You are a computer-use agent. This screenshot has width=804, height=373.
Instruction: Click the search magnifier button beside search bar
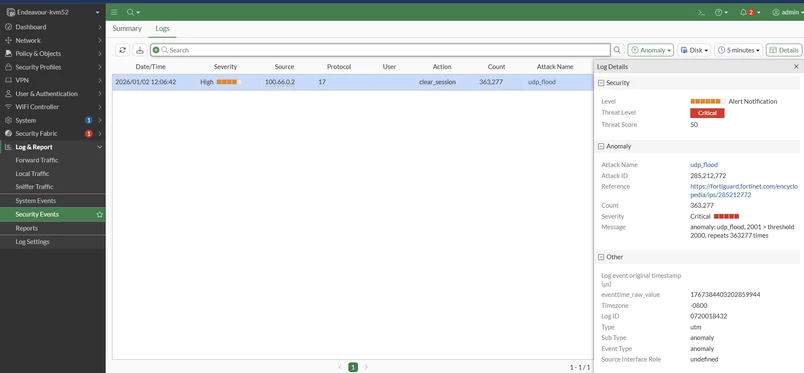617,50
